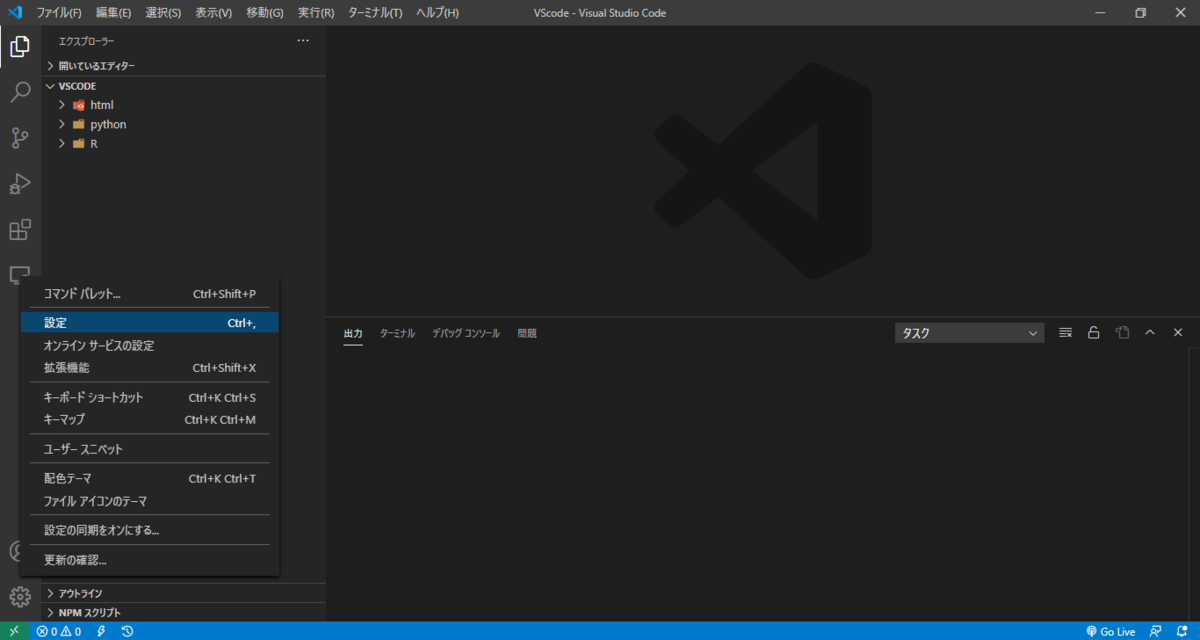Image resolution: width=1200 pixels, height=640 pixels.
Task: Click the Manage gear icon
Action: (x=20, y=597)
